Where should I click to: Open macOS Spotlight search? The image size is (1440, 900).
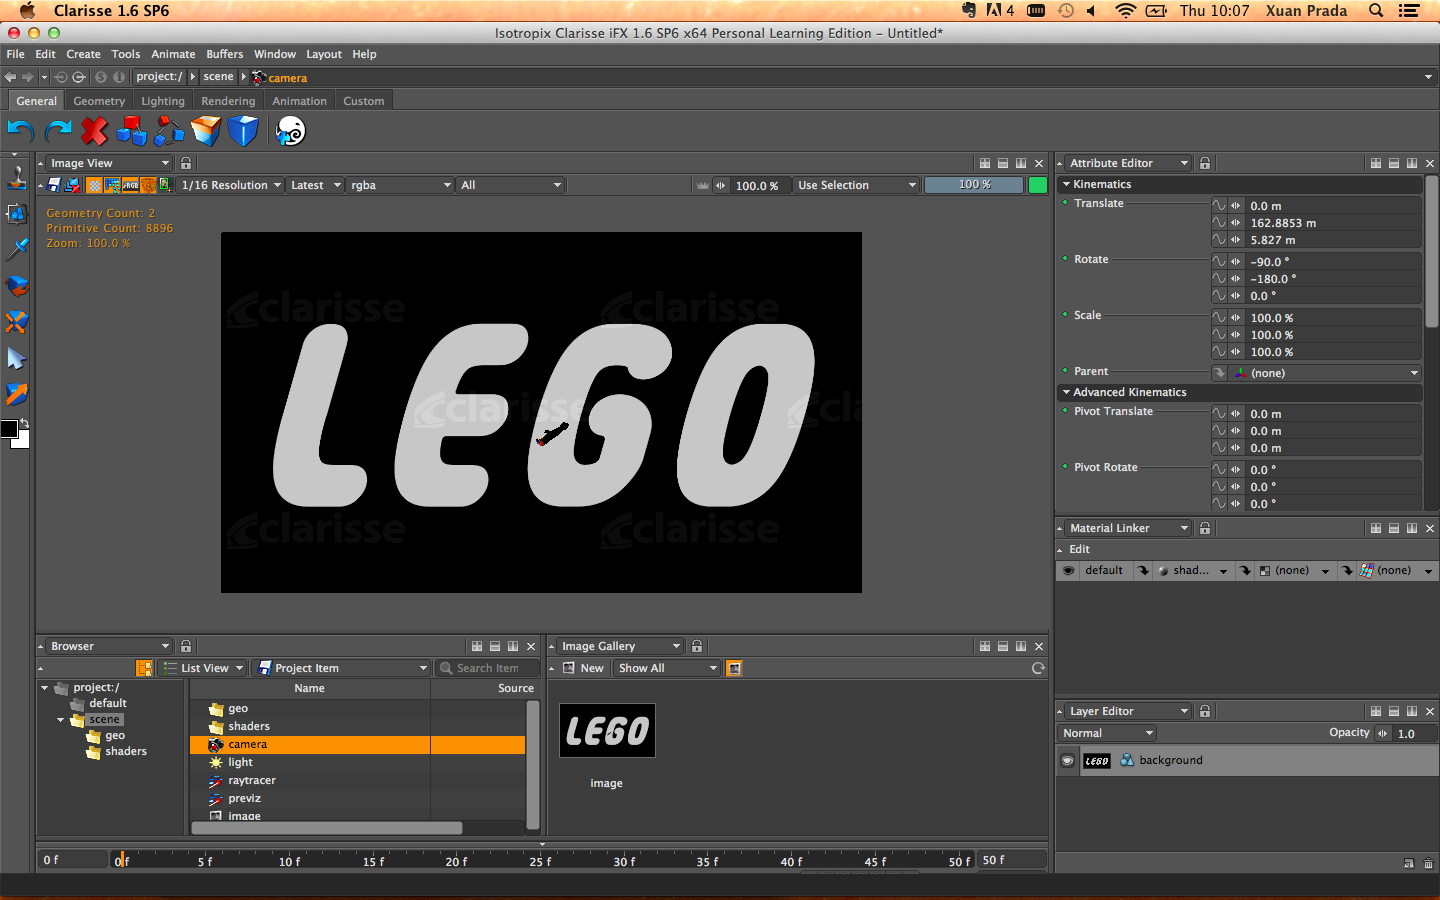1376,11
